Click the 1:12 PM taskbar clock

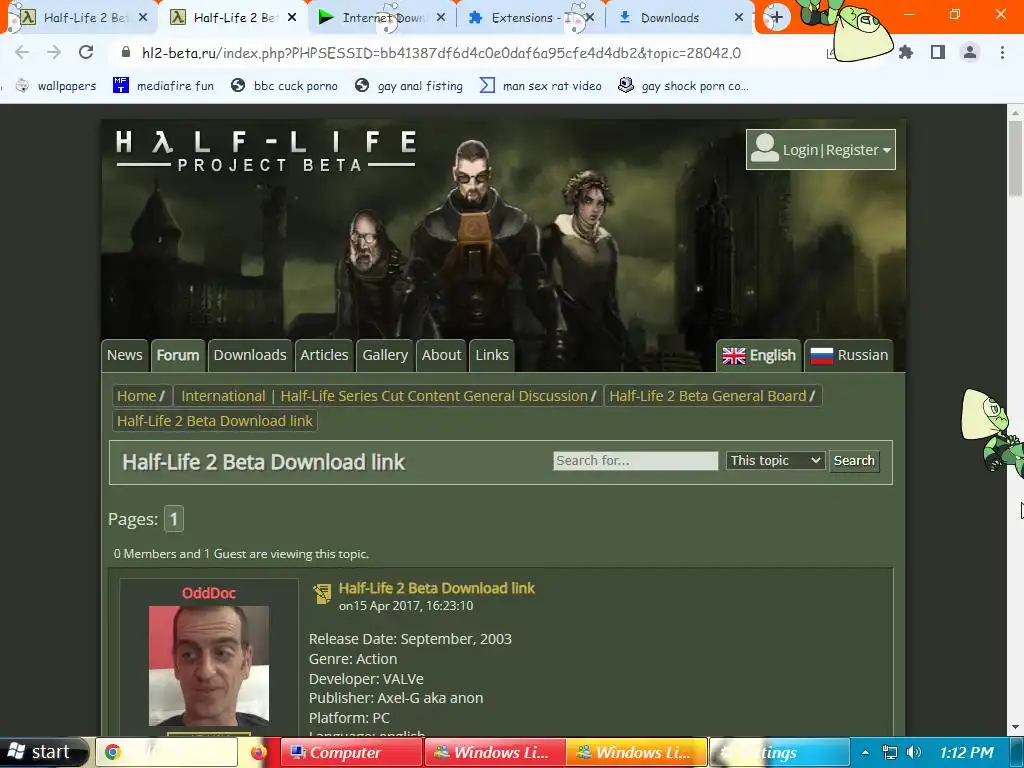coord(967,752)
